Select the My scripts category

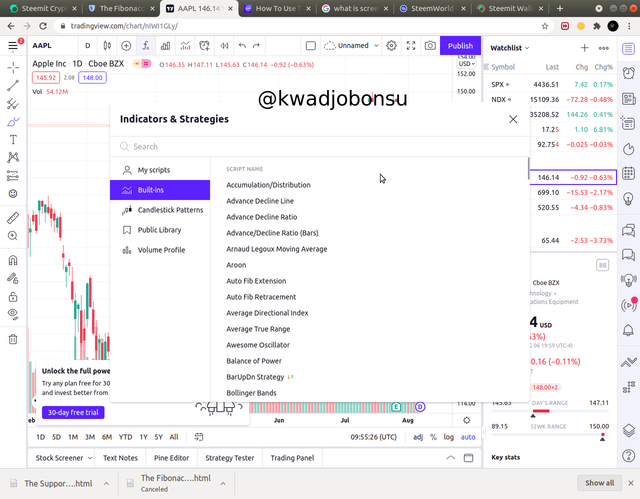click(160, 170)
